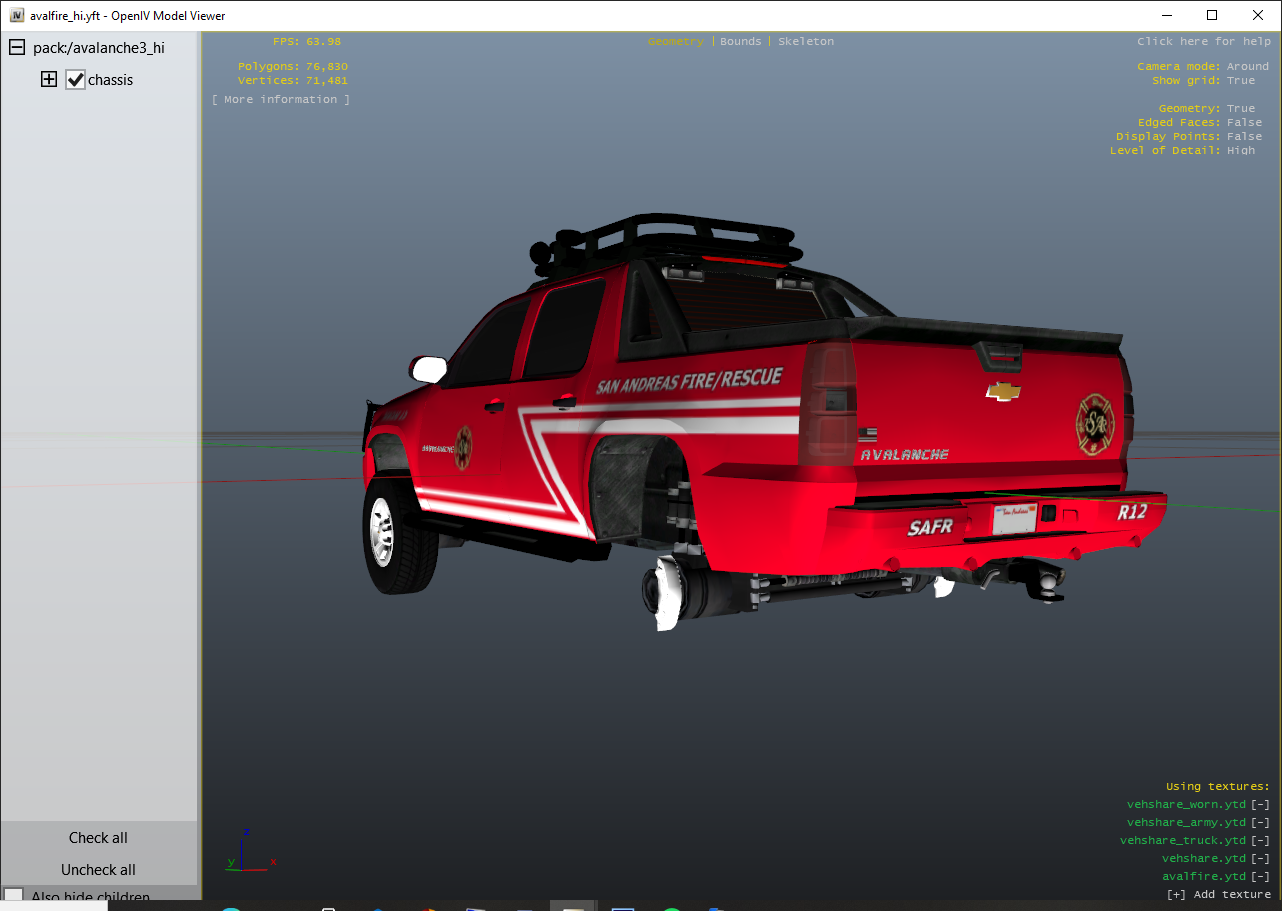Switch to the Bounds view tab
Image resolution: width=1282 pixels, height=911 pixels.
pyautogui.click(x=740, y=42)
